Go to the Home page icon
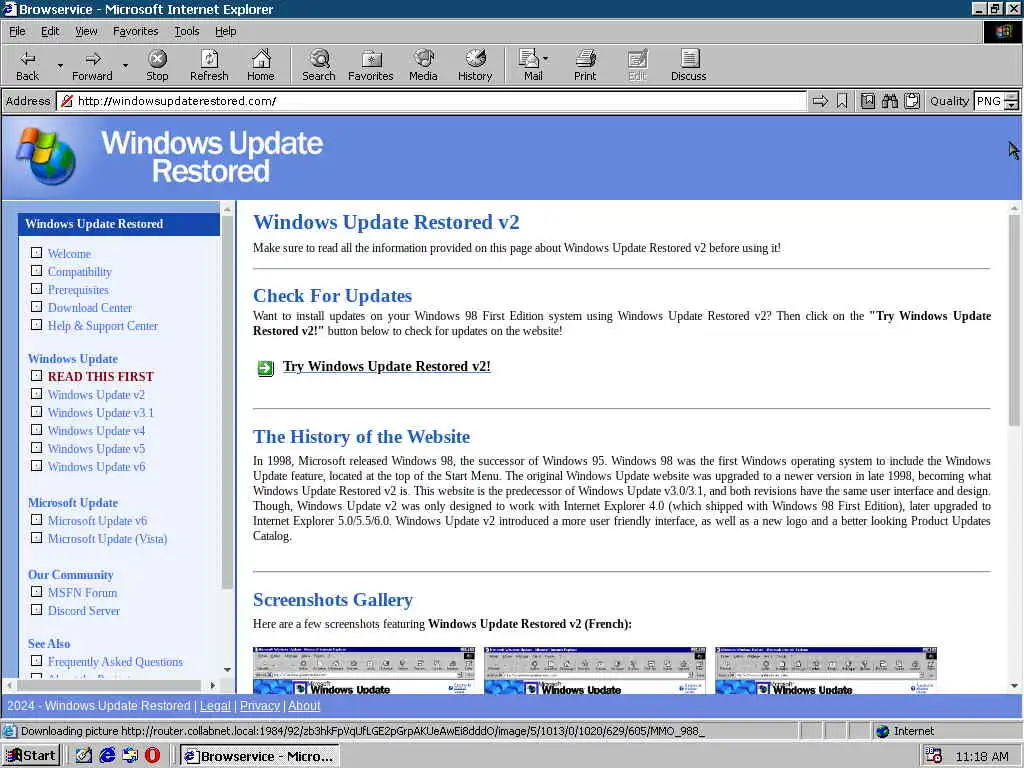 (261, 65)
